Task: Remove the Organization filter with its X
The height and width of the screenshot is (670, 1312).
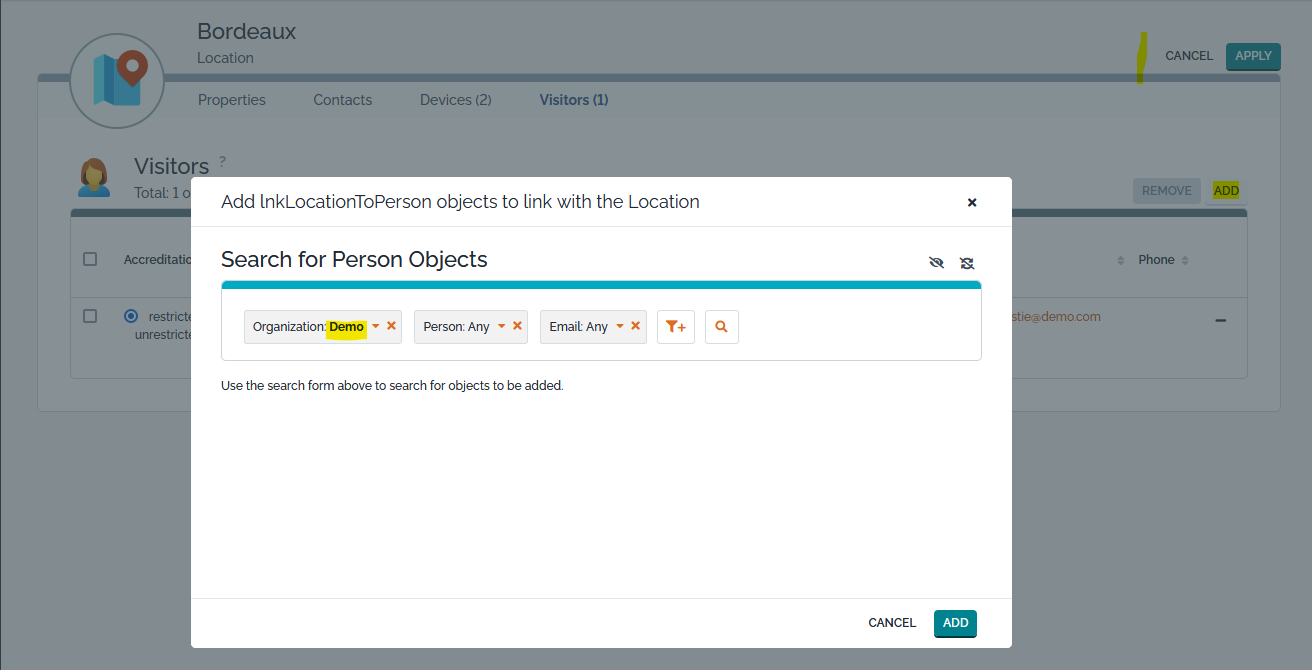Action: click(392, 326)
